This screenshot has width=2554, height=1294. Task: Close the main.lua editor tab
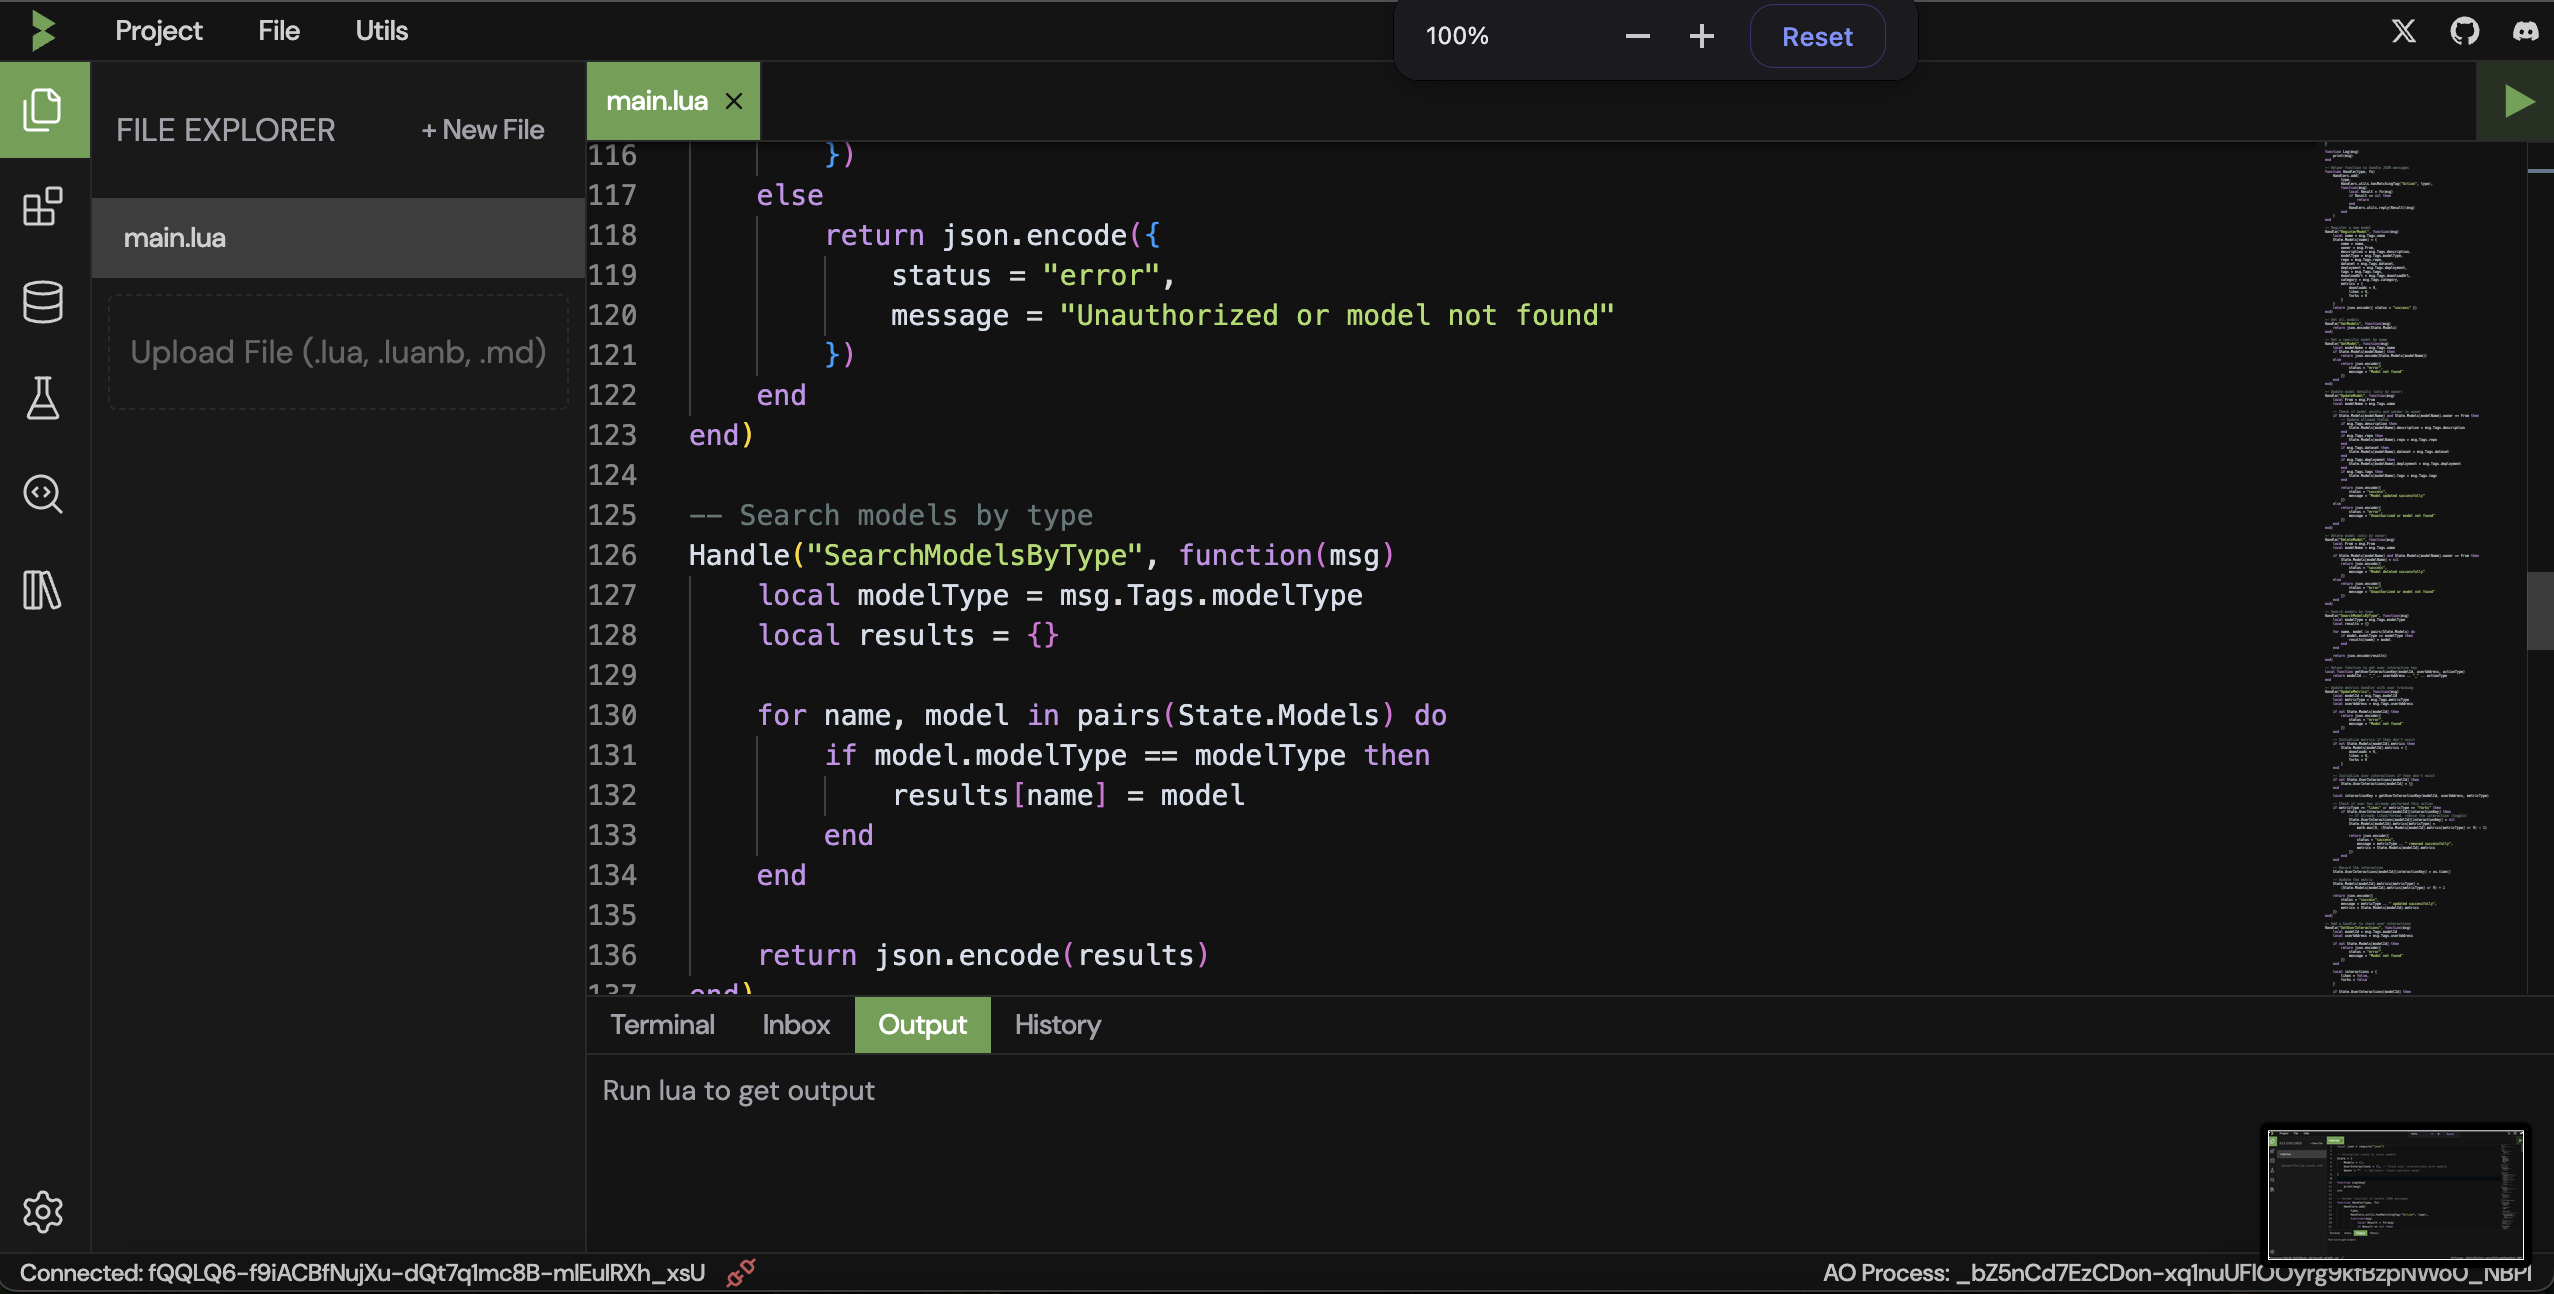coord(734,101)
